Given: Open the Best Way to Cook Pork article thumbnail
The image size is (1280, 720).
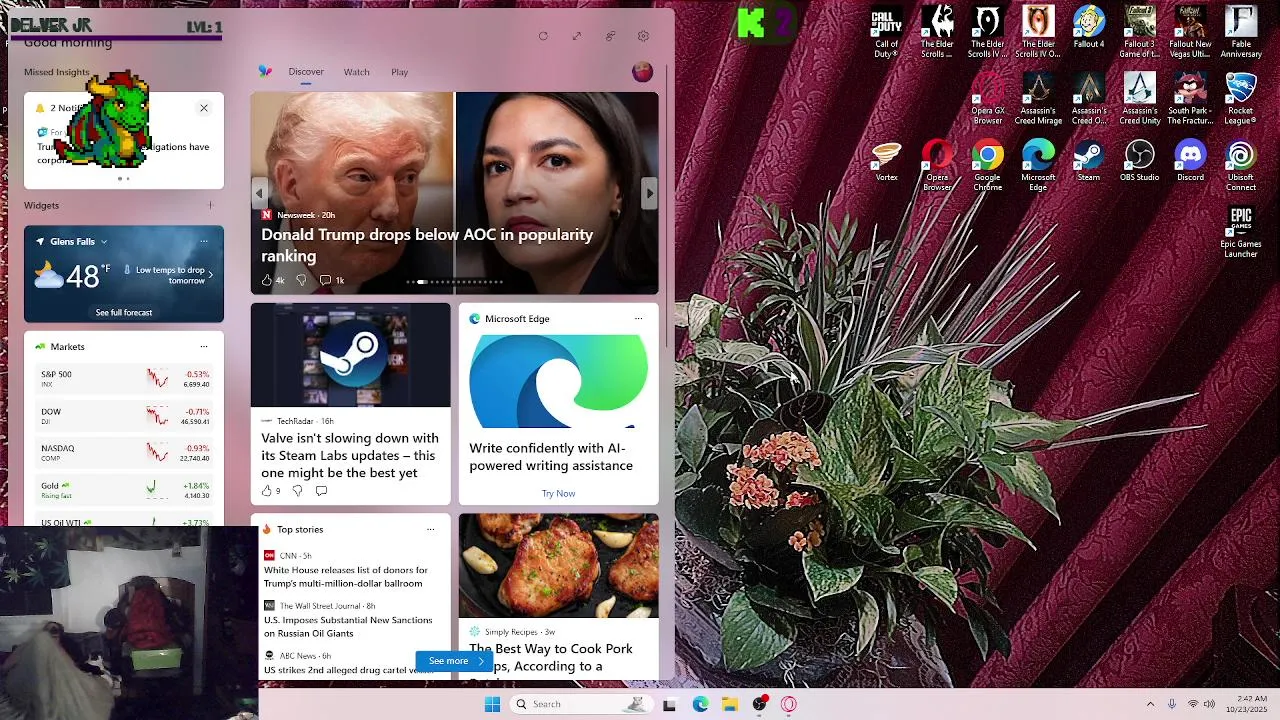Looking at the screenshot, I should pyautogui.click(x=558, y=566).
